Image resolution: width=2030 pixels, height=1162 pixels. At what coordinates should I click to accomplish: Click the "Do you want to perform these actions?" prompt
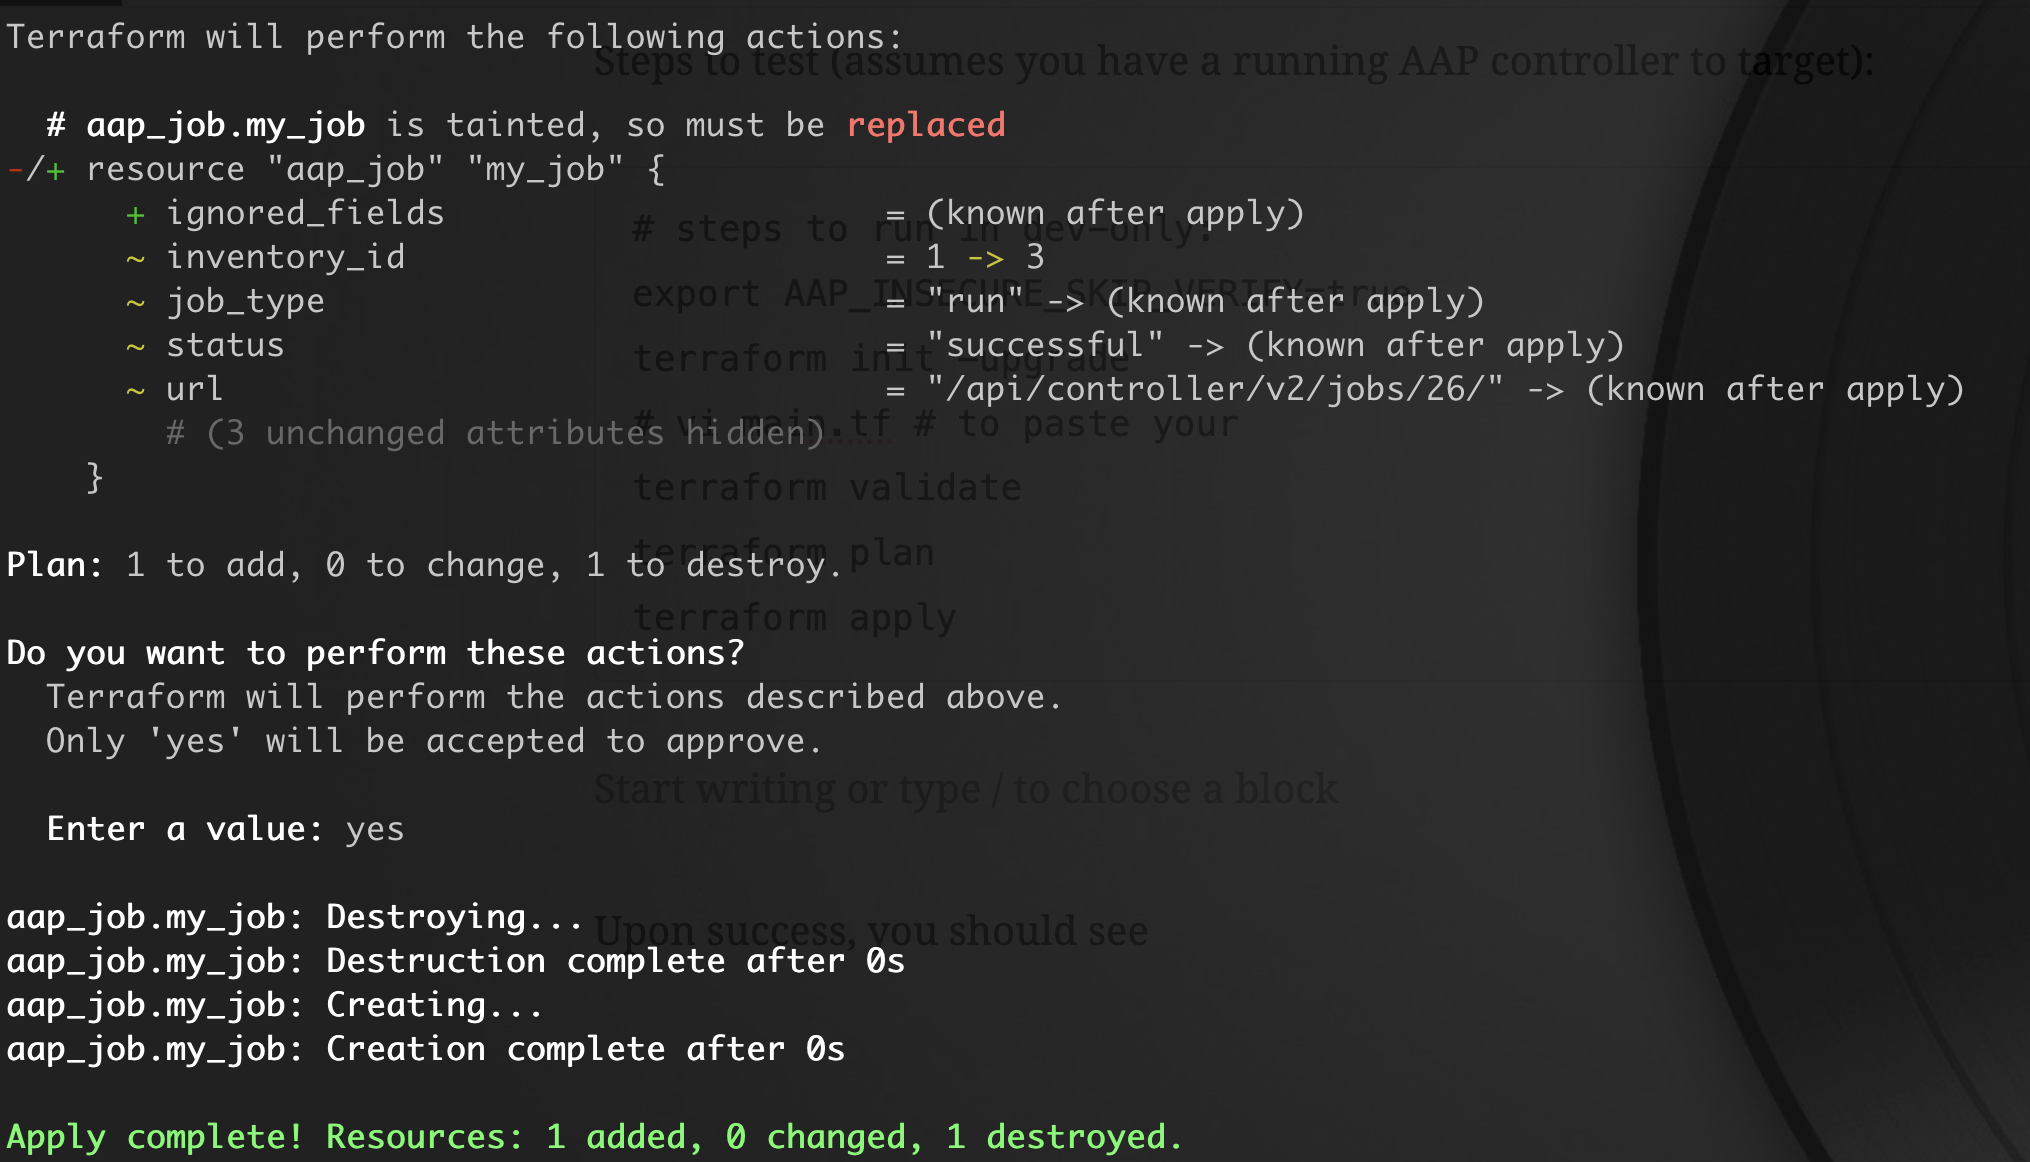pyautogui.click(x=375, y=653)
